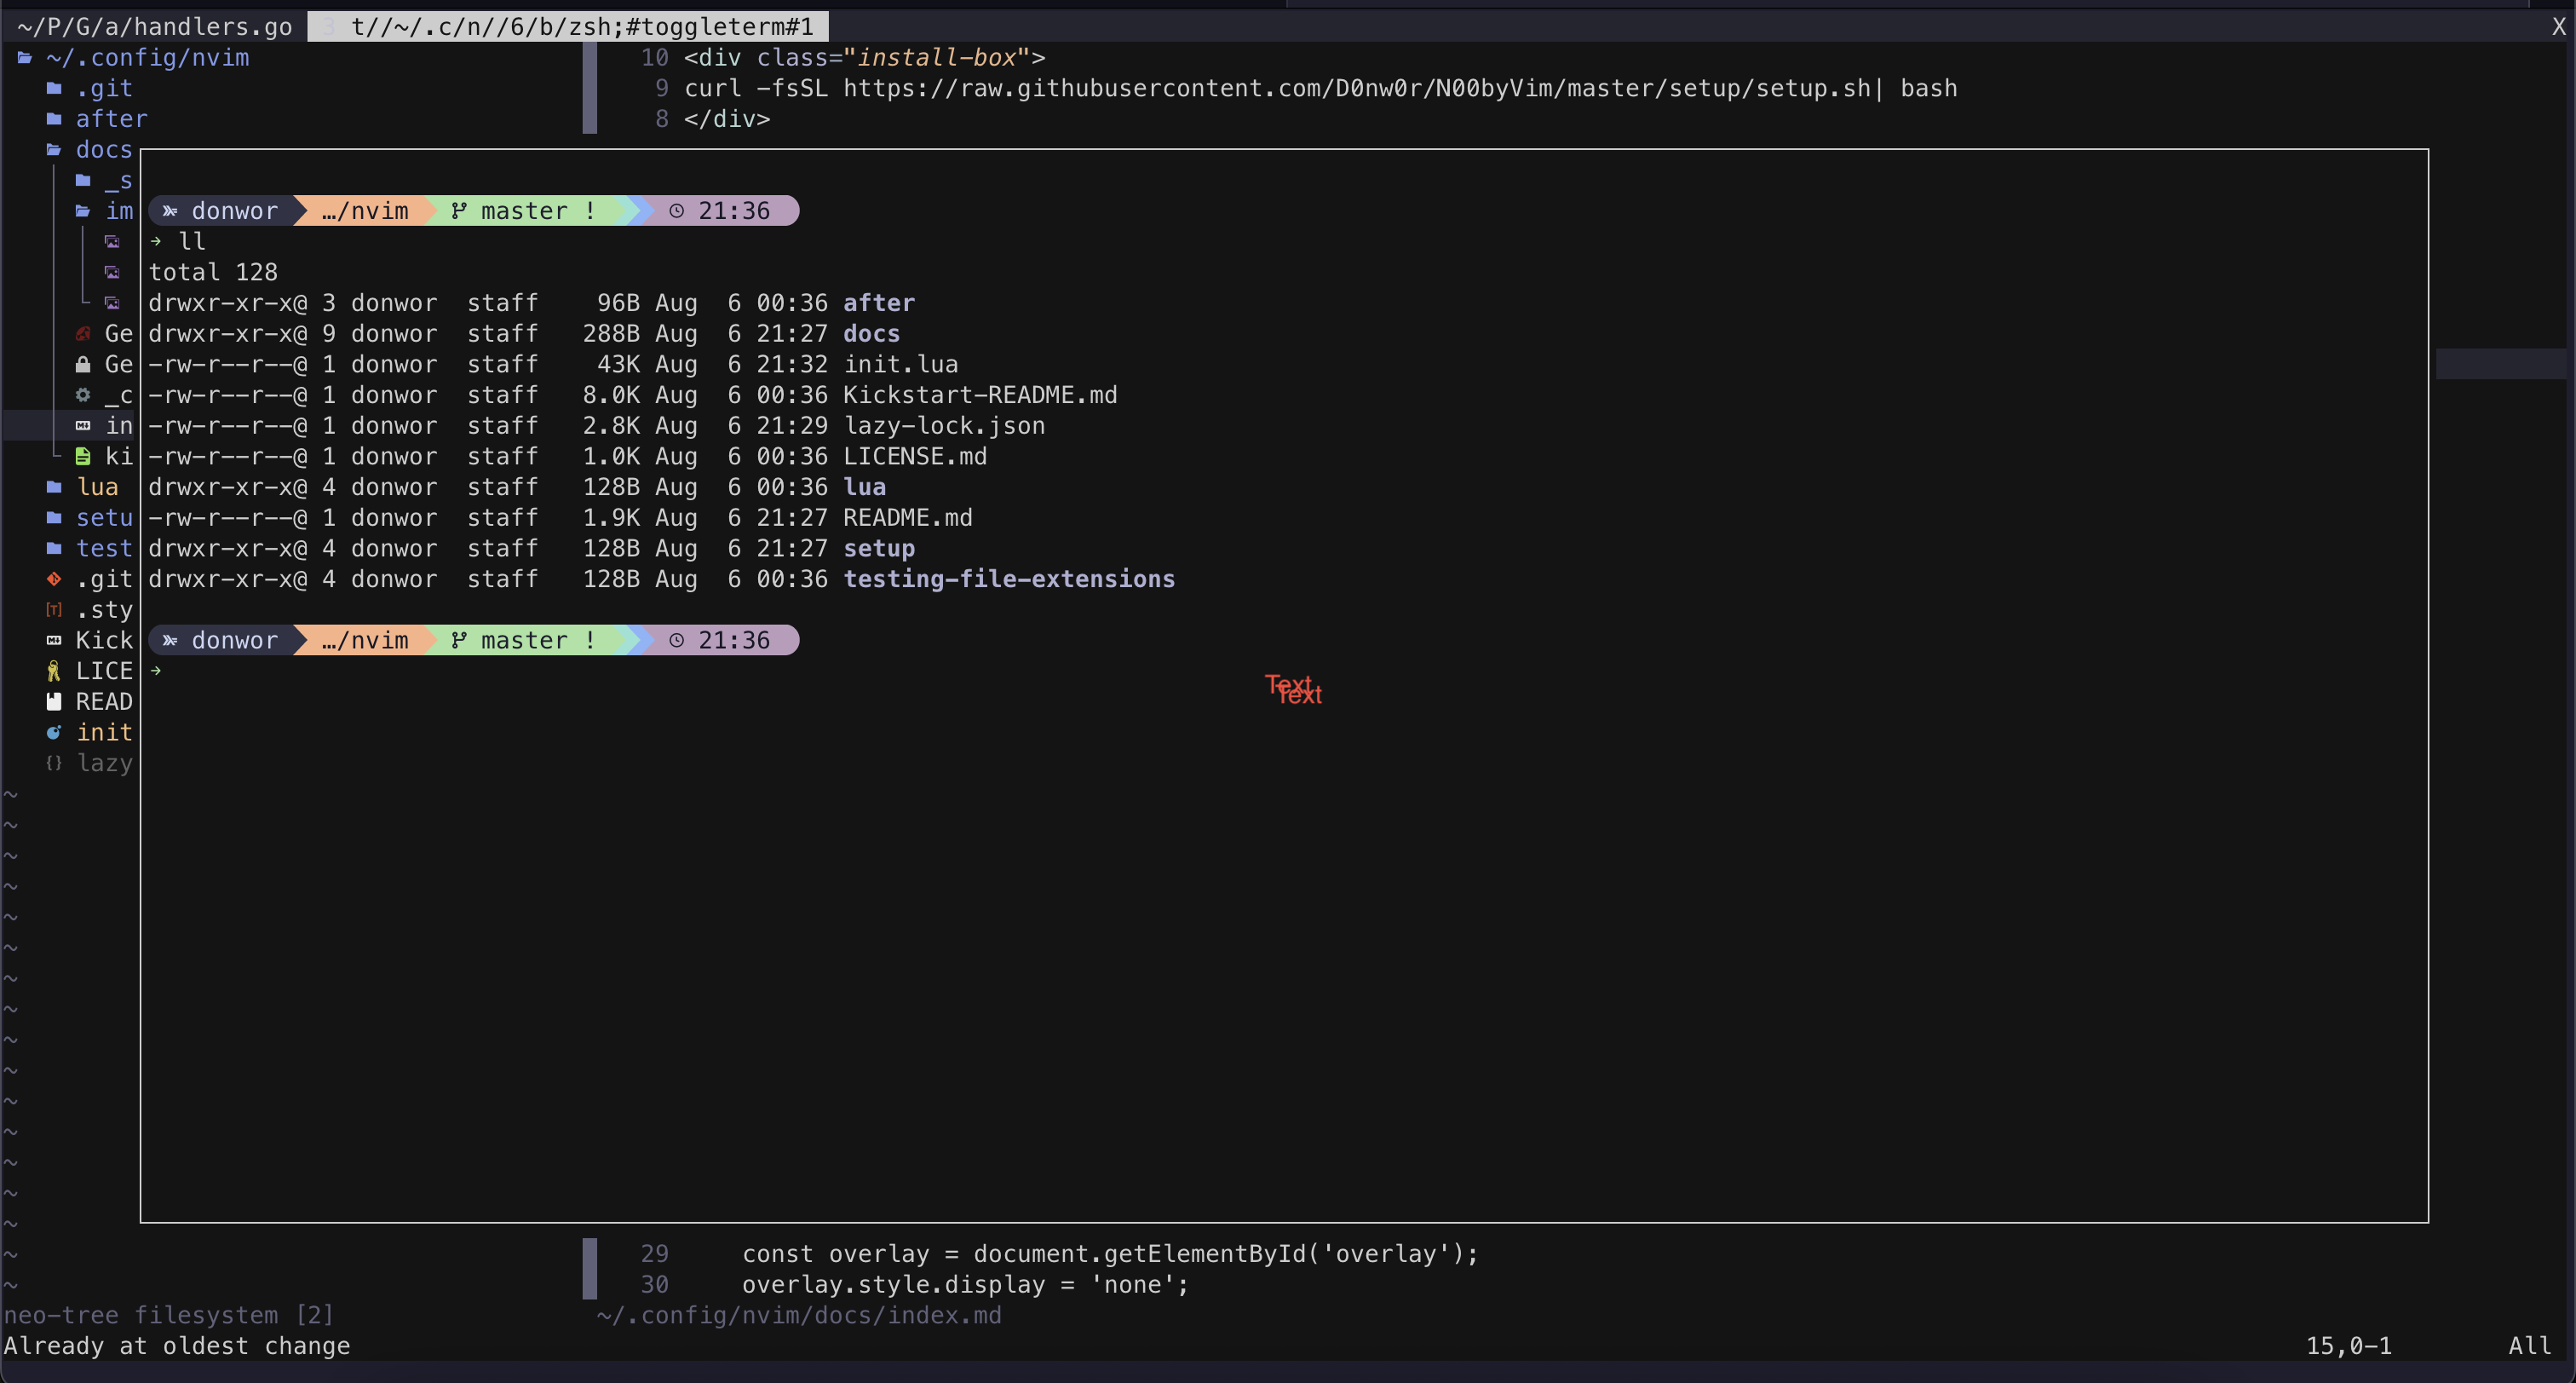This screenshot has height=1383, width=2576.
Task: Expand the lua folder
Action: pos(97,487)
